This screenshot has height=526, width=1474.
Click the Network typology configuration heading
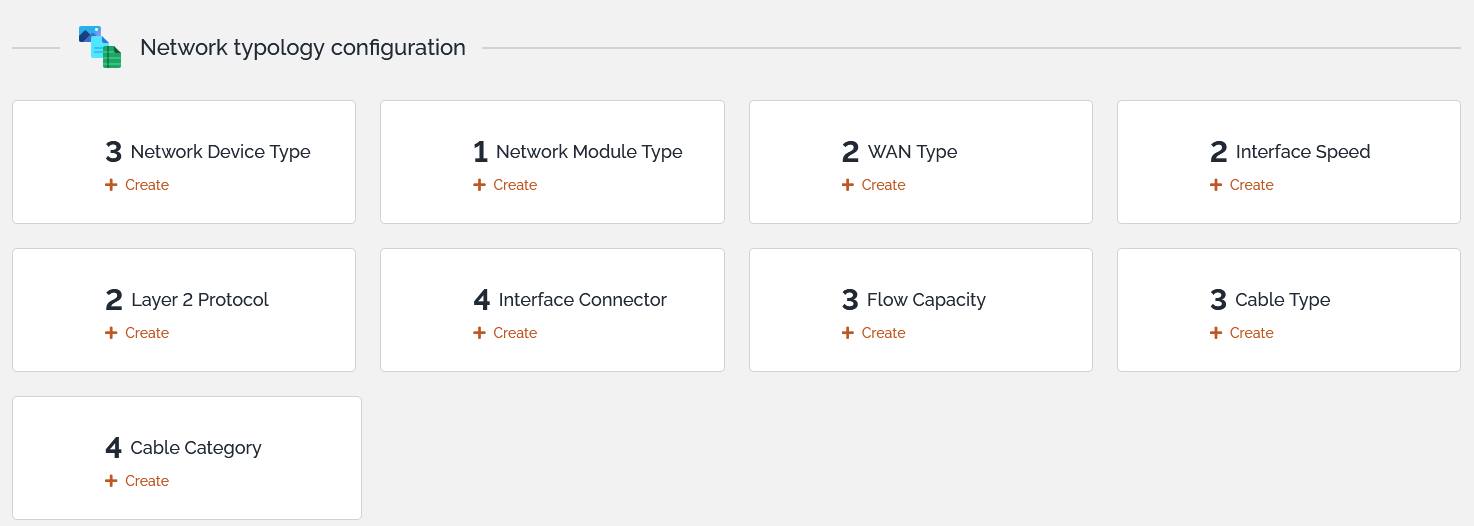tap(303, 47)
